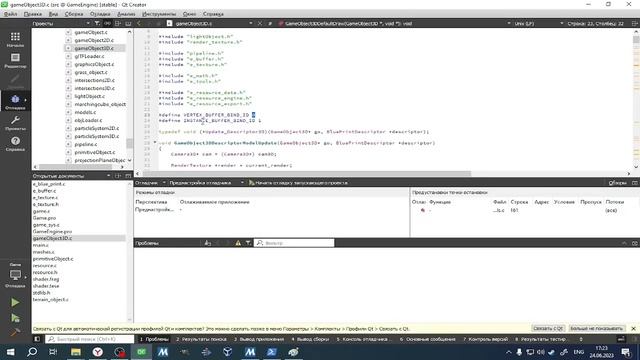Build project with the hammer icon
Viewport: 640px width, 360px height.
[x=15, y=333]
